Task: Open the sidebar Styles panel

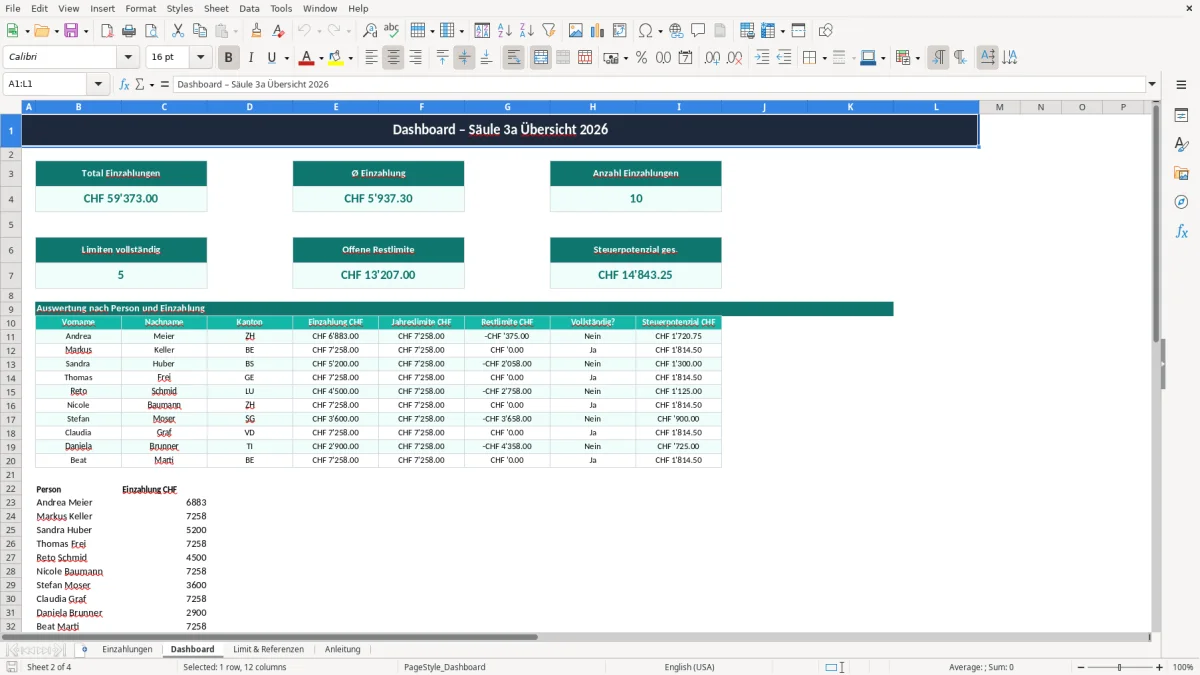Action: [1181, 144]
